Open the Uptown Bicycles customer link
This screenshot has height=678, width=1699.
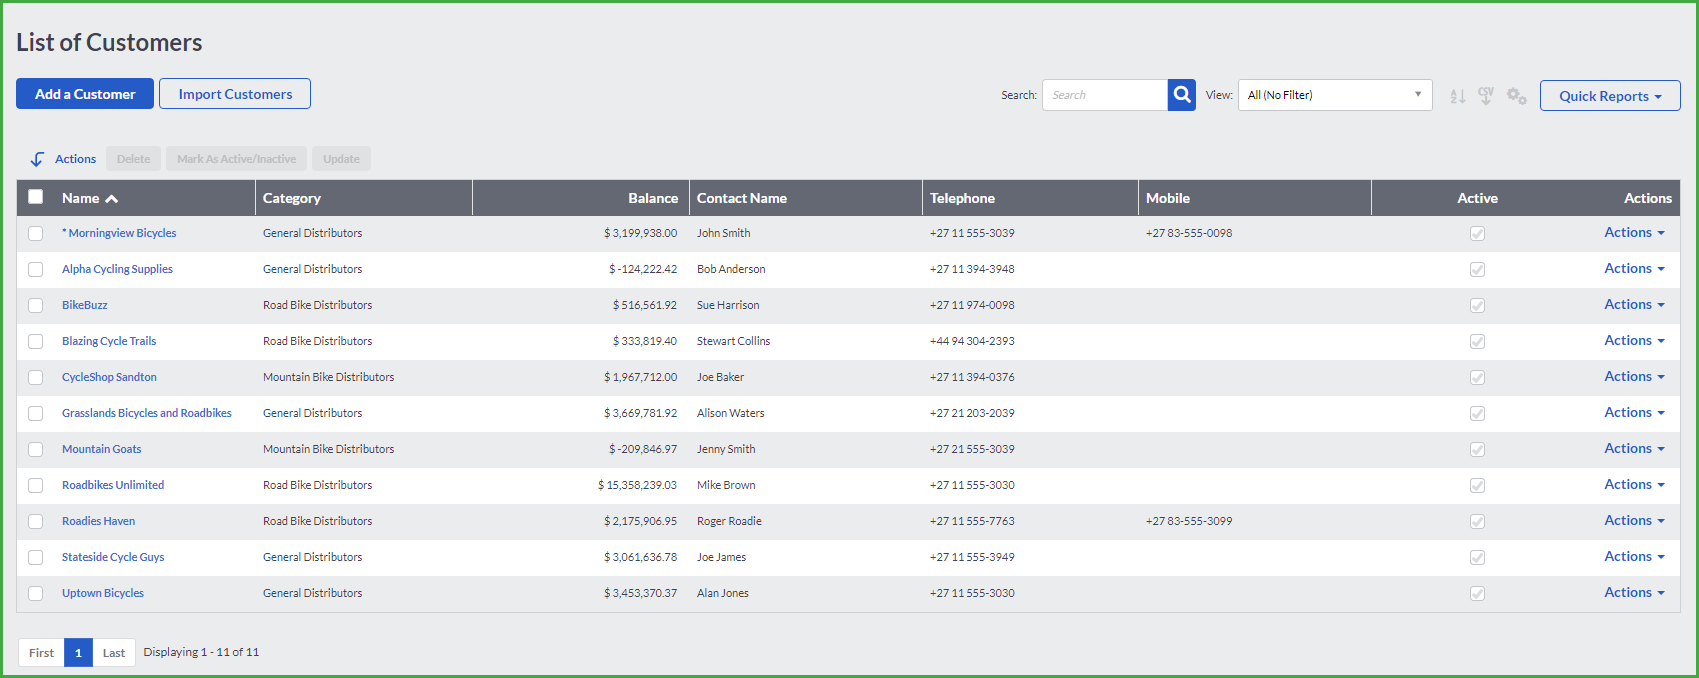click(103, 593)
